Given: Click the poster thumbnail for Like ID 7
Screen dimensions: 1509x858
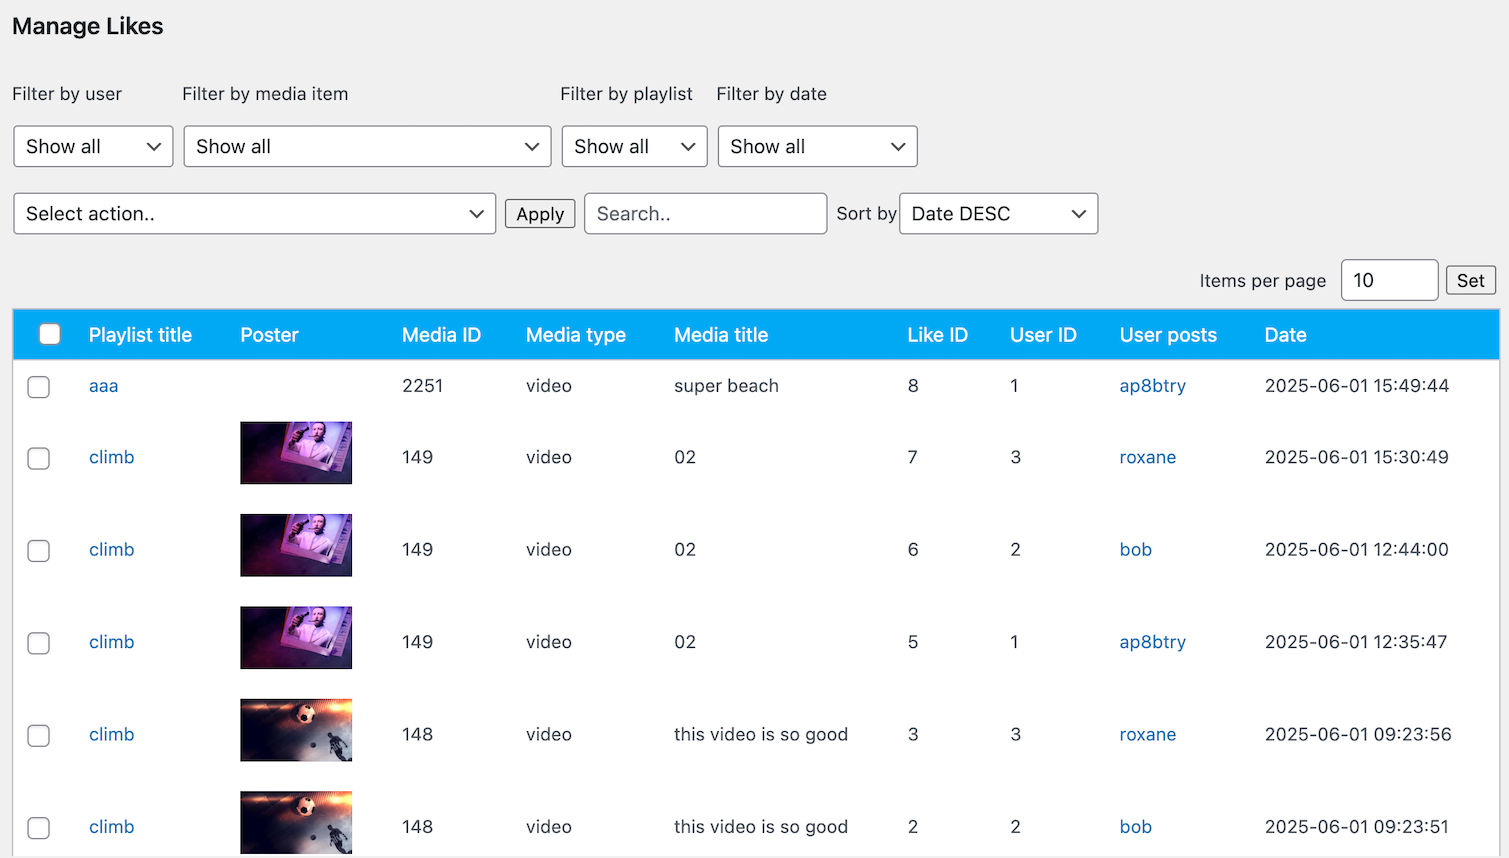Looking at the screenshot, I should (x=296, y=453).
